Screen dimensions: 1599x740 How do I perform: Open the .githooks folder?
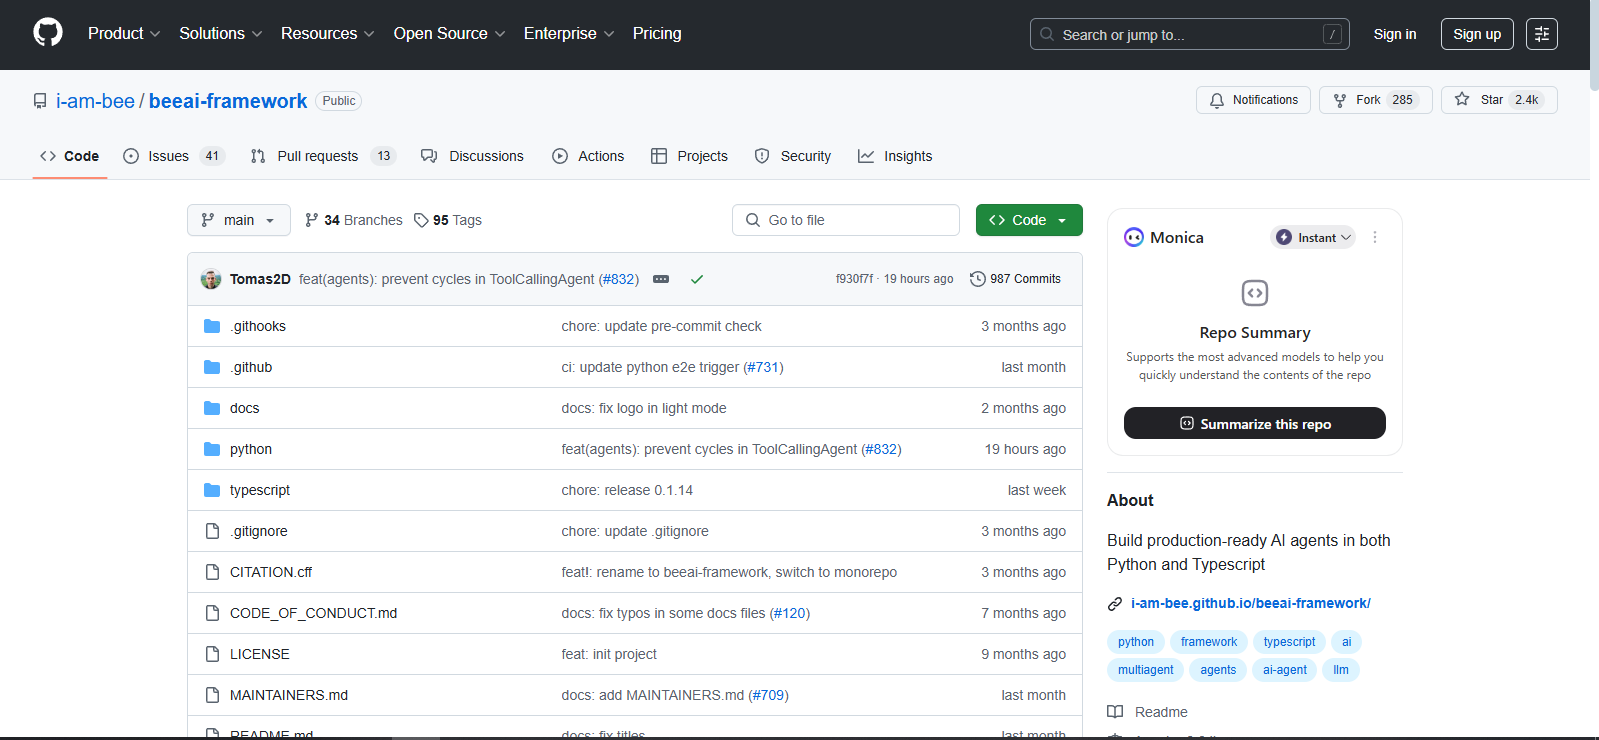pos(258,326)
